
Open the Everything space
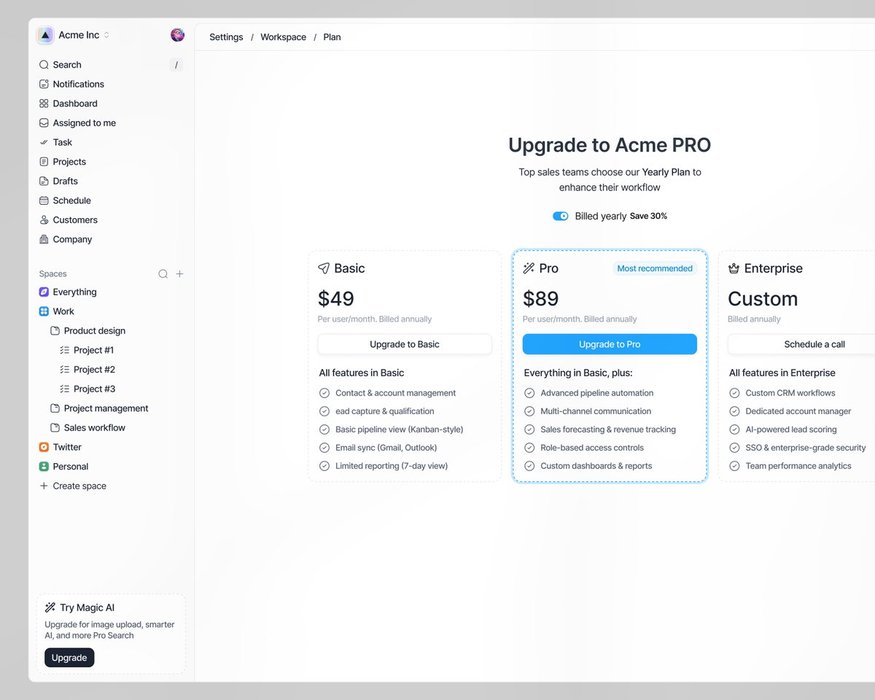click(74, 292)
